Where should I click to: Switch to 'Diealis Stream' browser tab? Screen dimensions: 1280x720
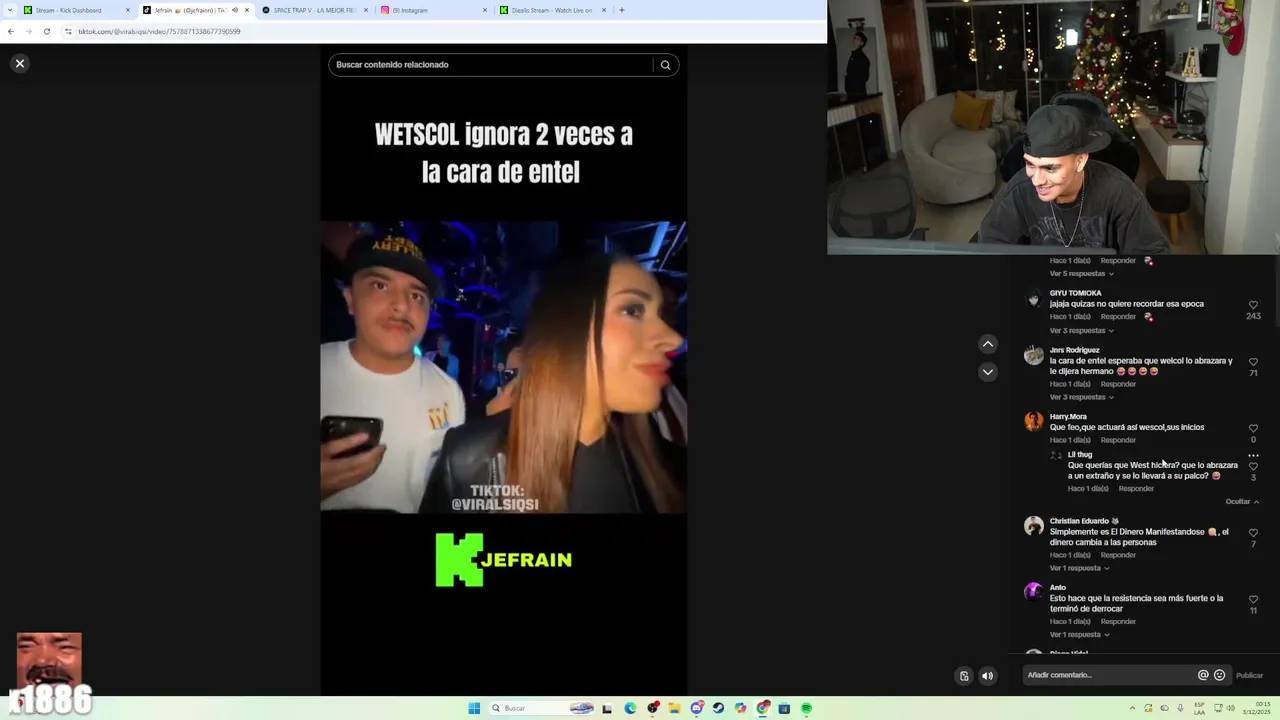550,10
